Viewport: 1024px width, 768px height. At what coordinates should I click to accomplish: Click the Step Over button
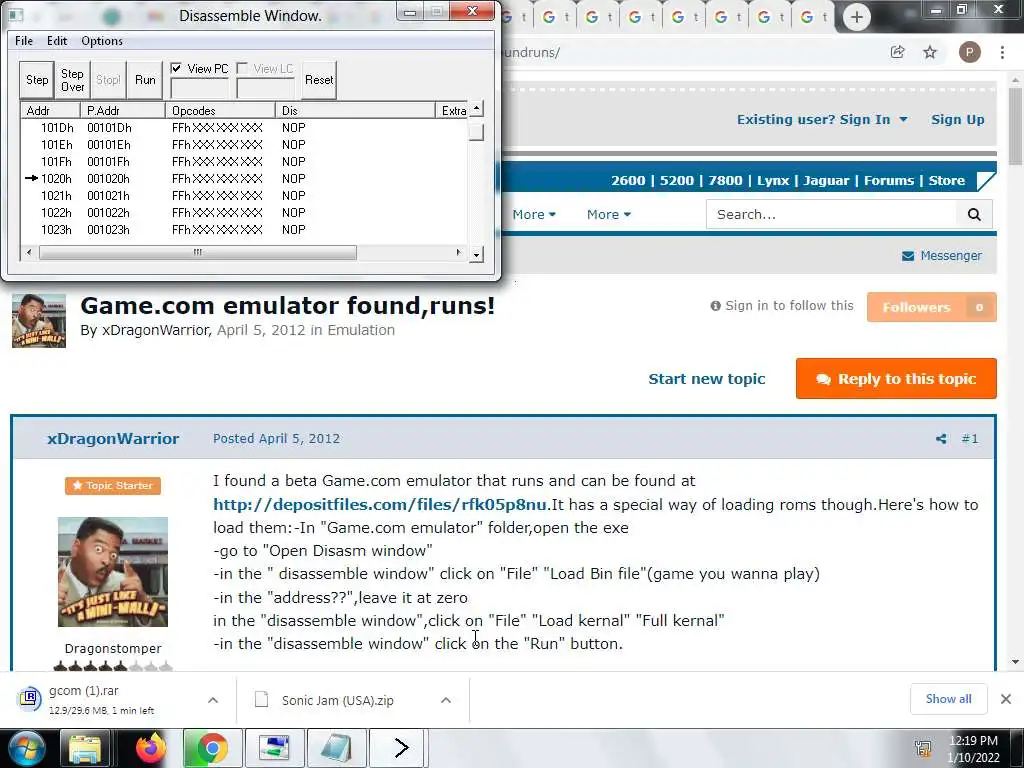(72, 80)
